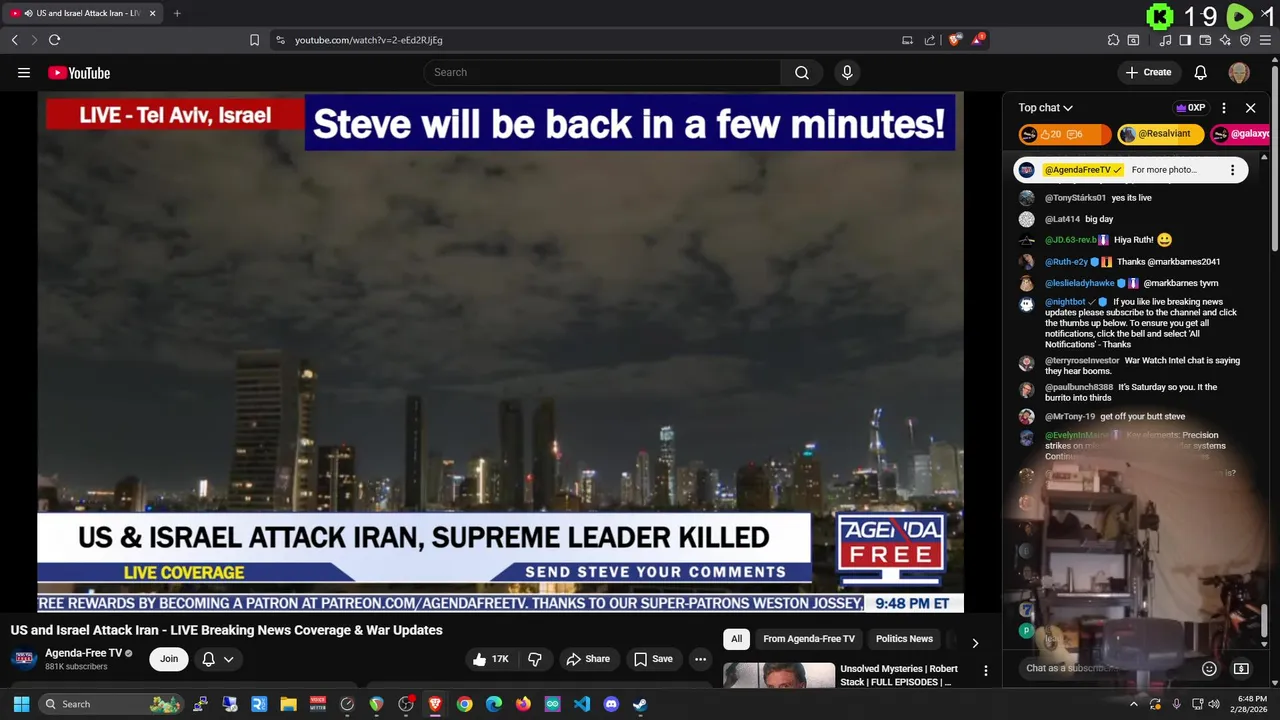The width and height of the screenshot is (1280, 720).
Task: Open more actions ellipsis under video
Action: pyautogui.click(x=700, y=659)
